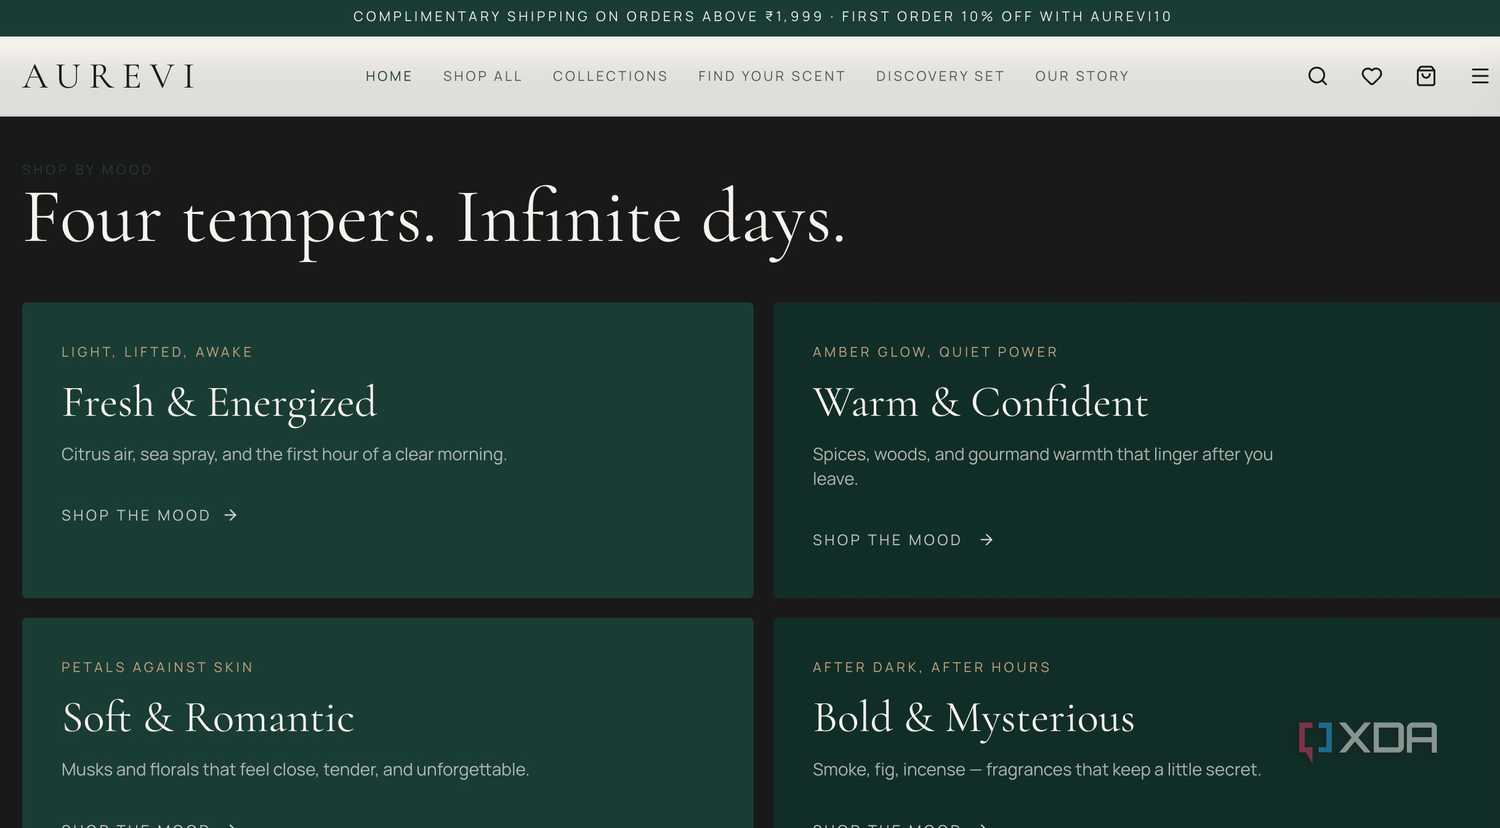Viewport: 1500px width, 828px height.
Task: Open the Shop All nav item
Action: click(483, 76)
